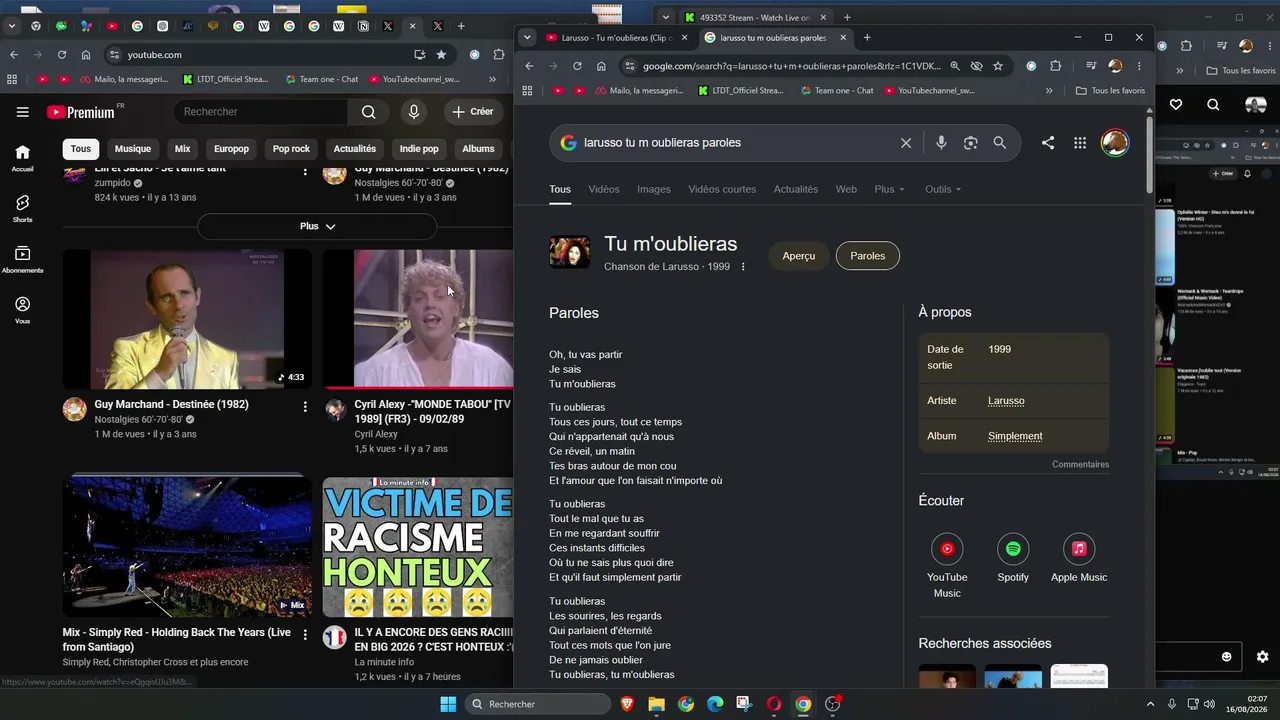The image size is (1280, 720).
Task: Go to YouTube Premium home logo
Action: (x=80, y=112)
